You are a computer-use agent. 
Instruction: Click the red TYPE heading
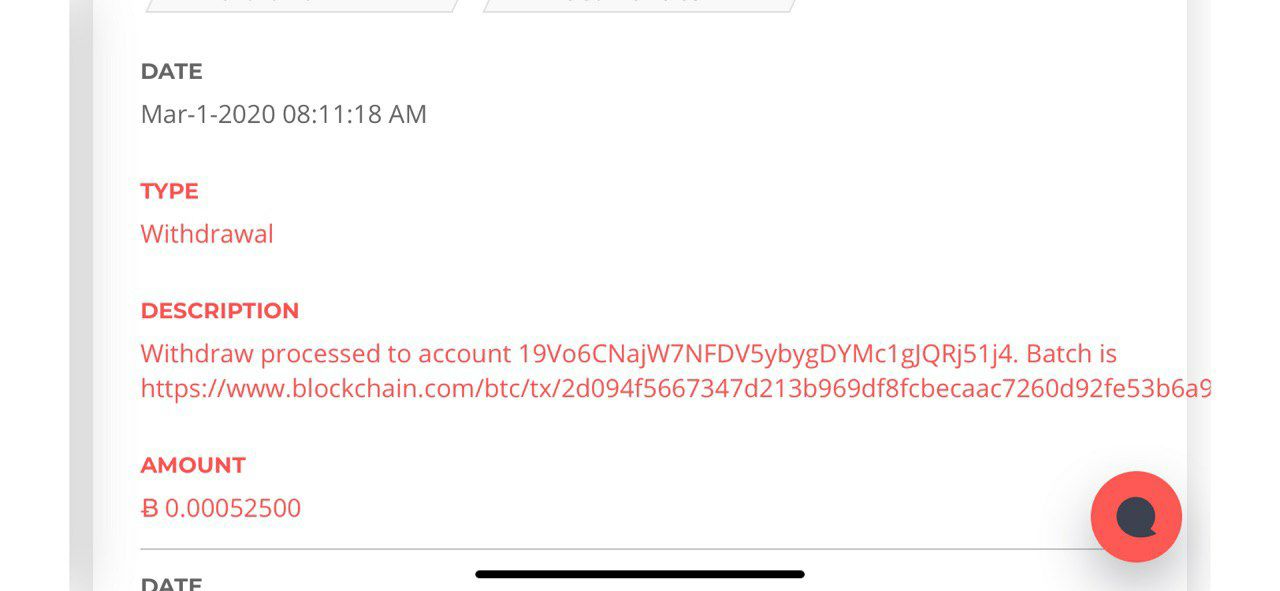(169, 191)
